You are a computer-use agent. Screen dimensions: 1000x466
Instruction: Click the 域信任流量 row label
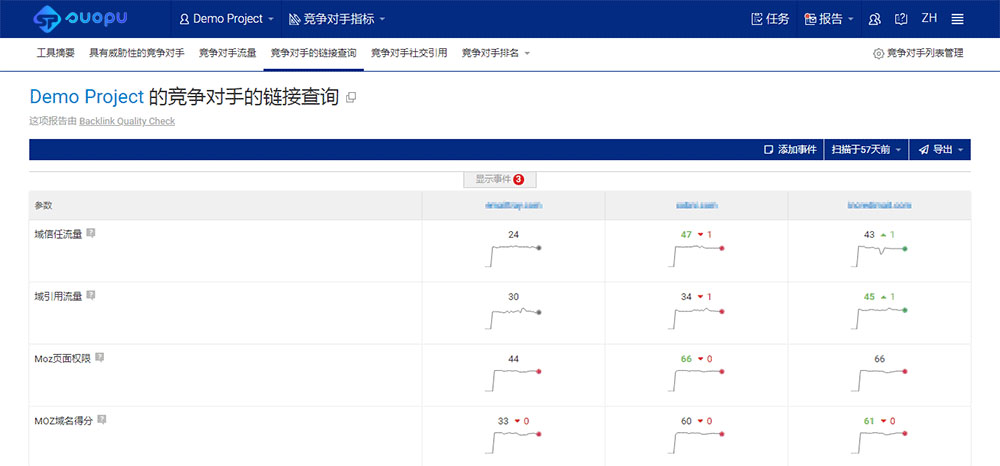coord(59,234)
